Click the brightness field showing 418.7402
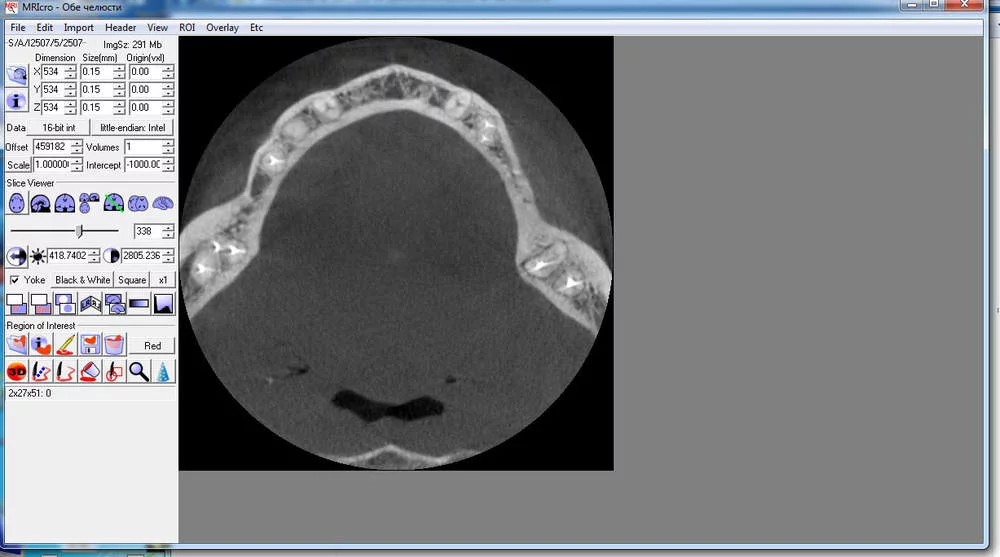Viewport: 1000px width, 557px height. click(68, 256)
